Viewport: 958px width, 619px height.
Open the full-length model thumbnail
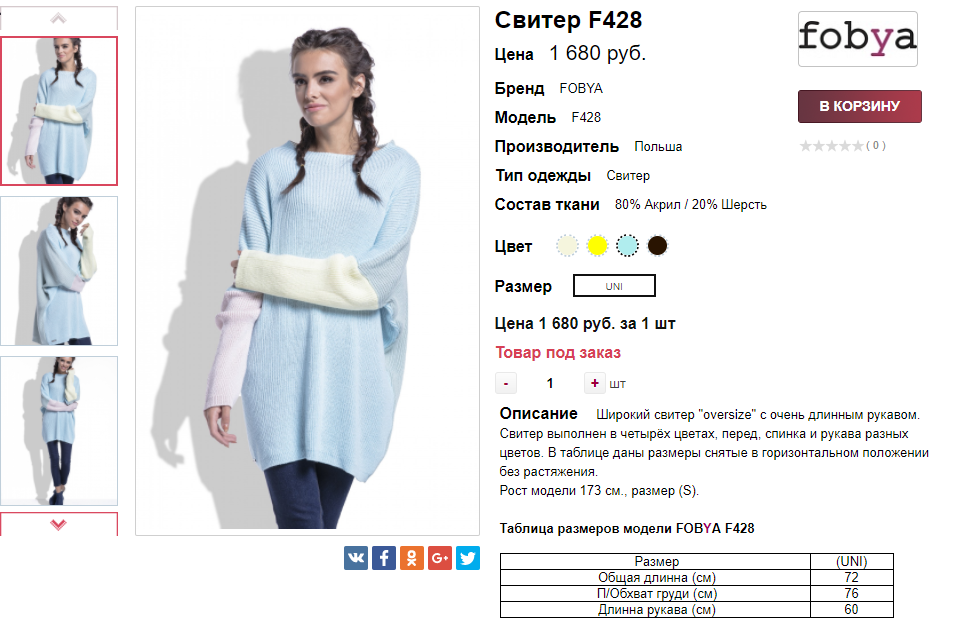[x=59, y=431]
